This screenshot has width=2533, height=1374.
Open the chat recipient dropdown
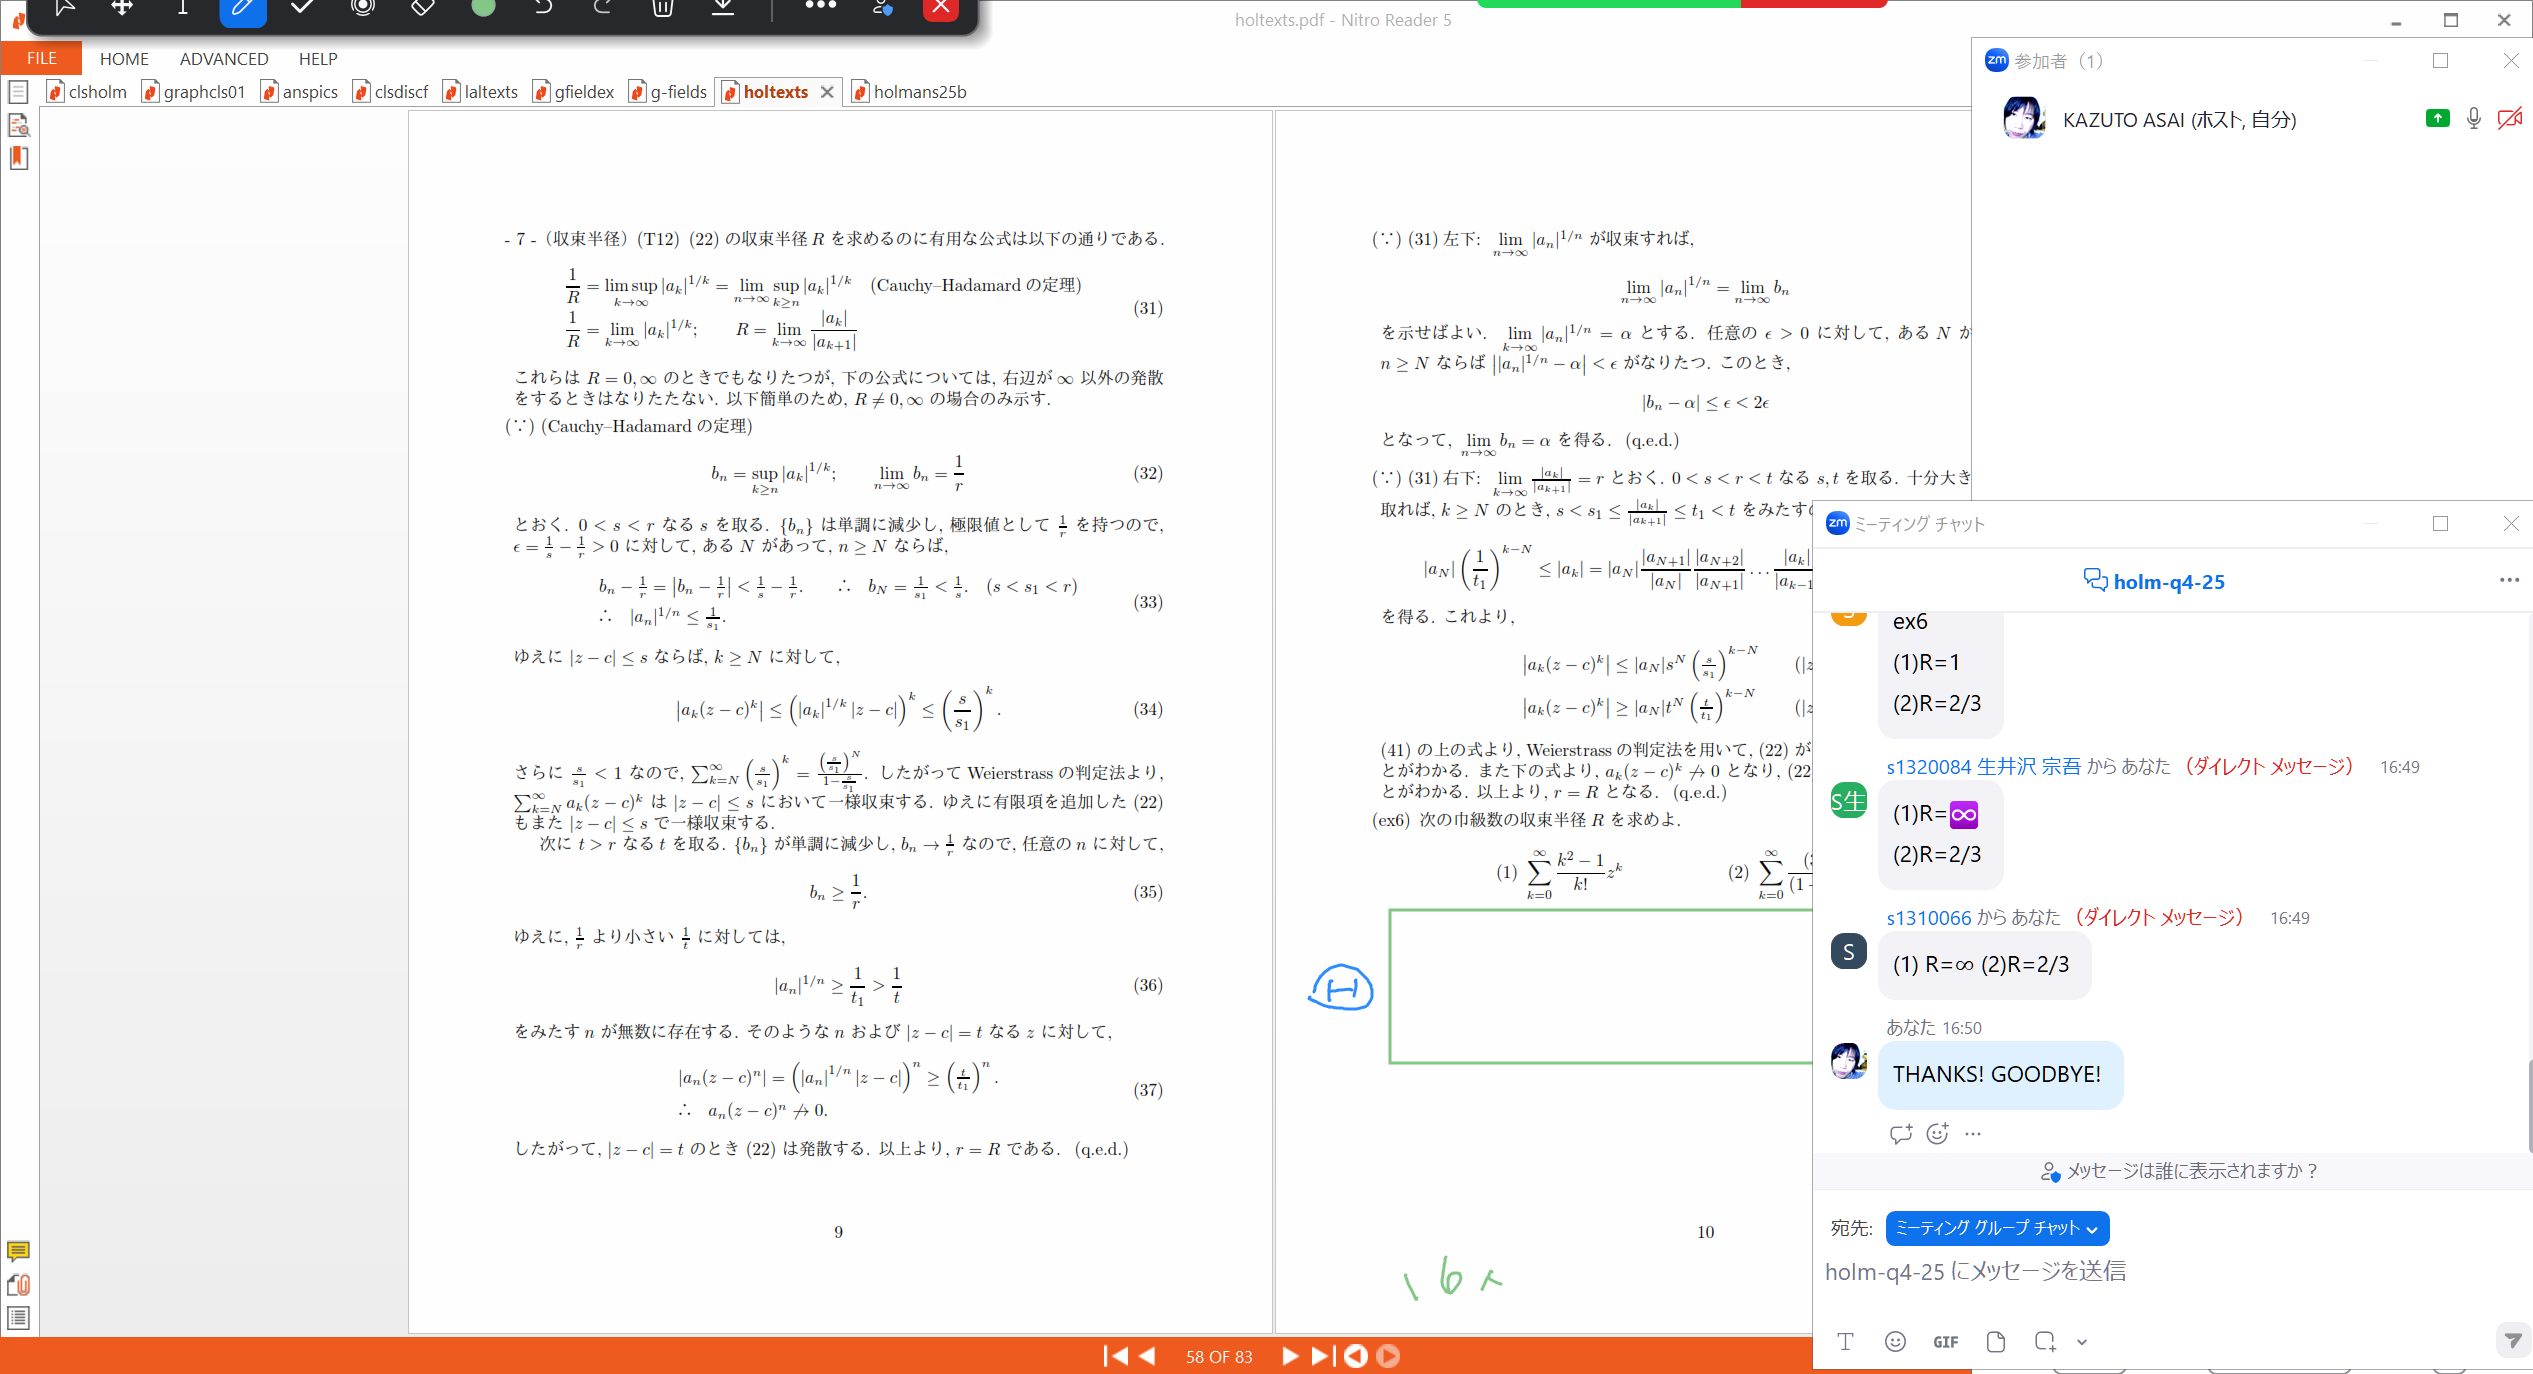click(x=1996, y=1228)
